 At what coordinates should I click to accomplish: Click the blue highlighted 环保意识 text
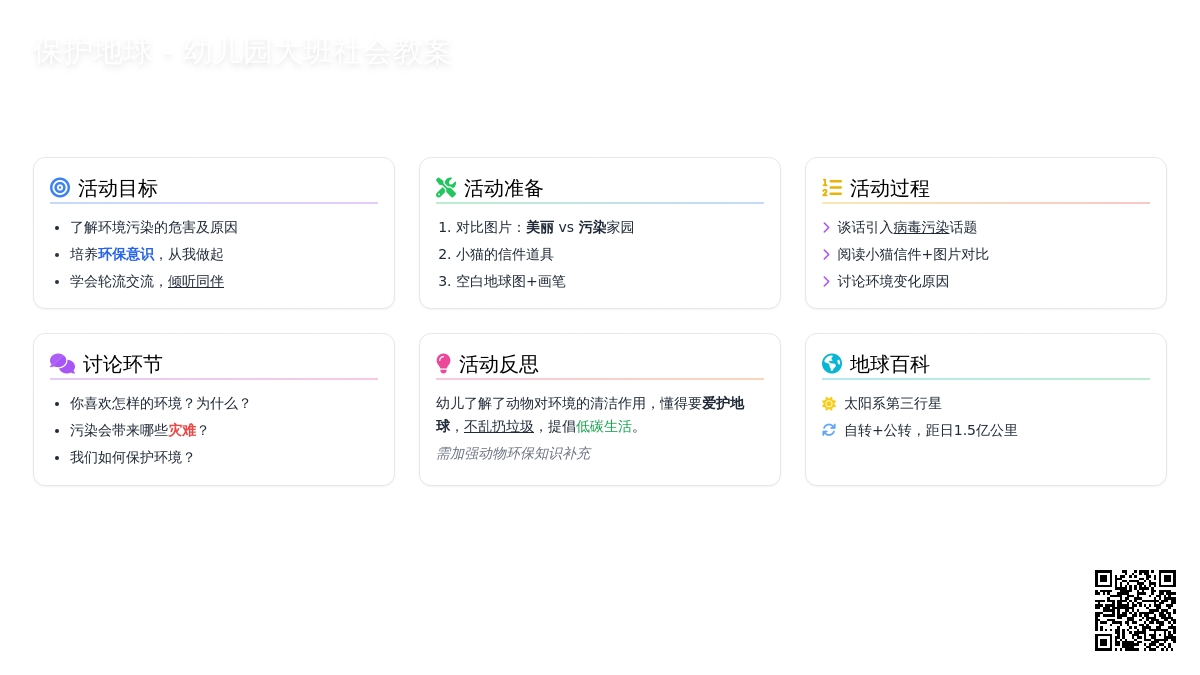pos(126,255)
